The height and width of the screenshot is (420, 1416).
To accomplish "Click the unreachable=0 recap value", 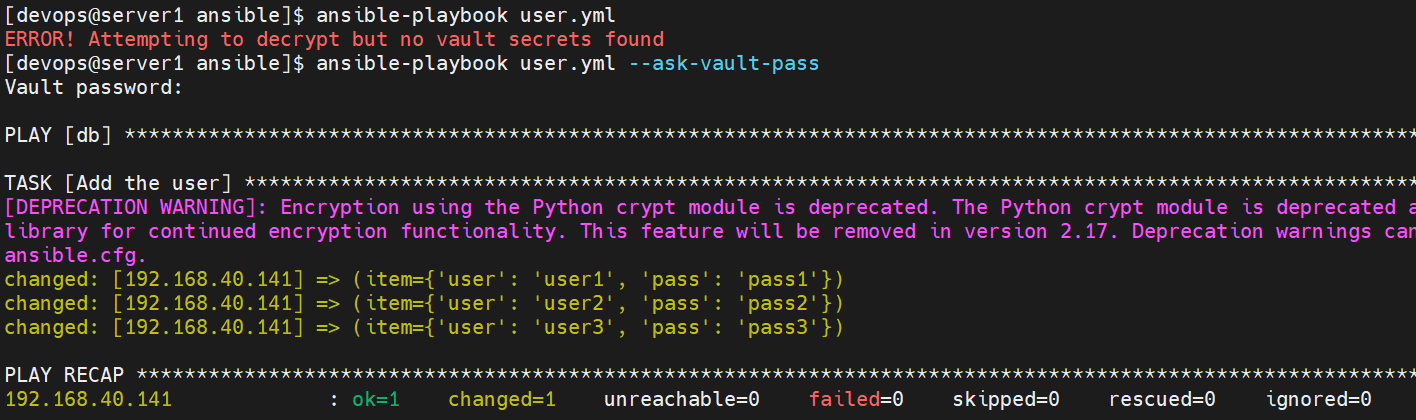I will pos(682,400).
